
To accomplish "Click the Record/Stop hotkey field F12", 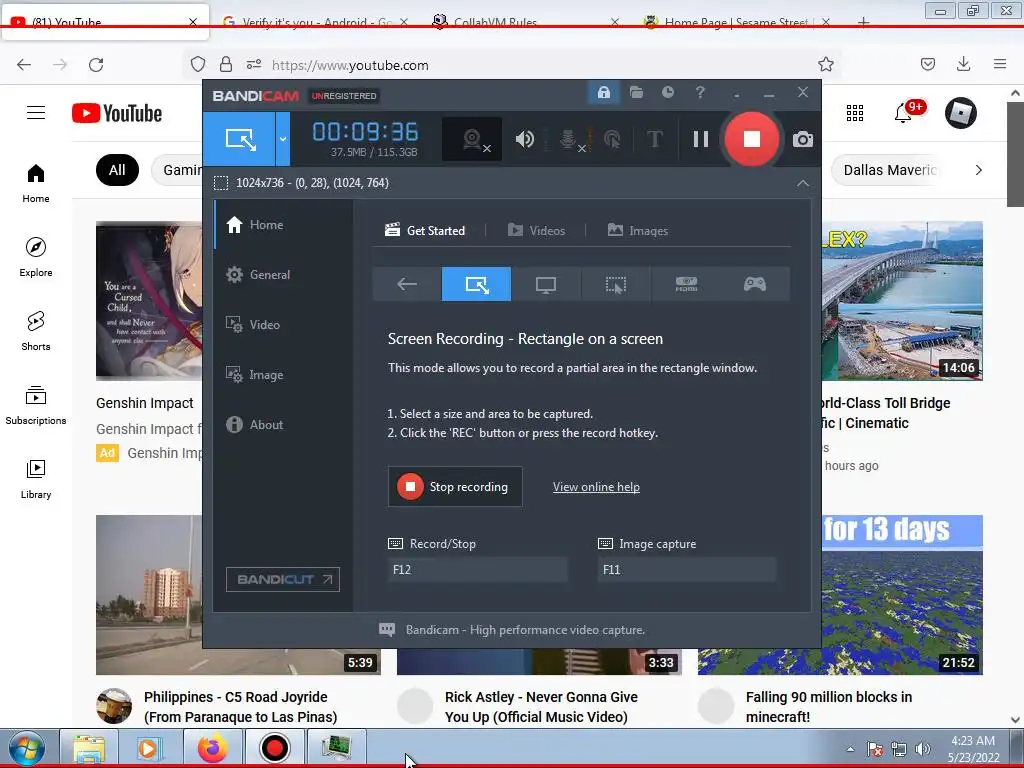I will [x=477, y=569].
